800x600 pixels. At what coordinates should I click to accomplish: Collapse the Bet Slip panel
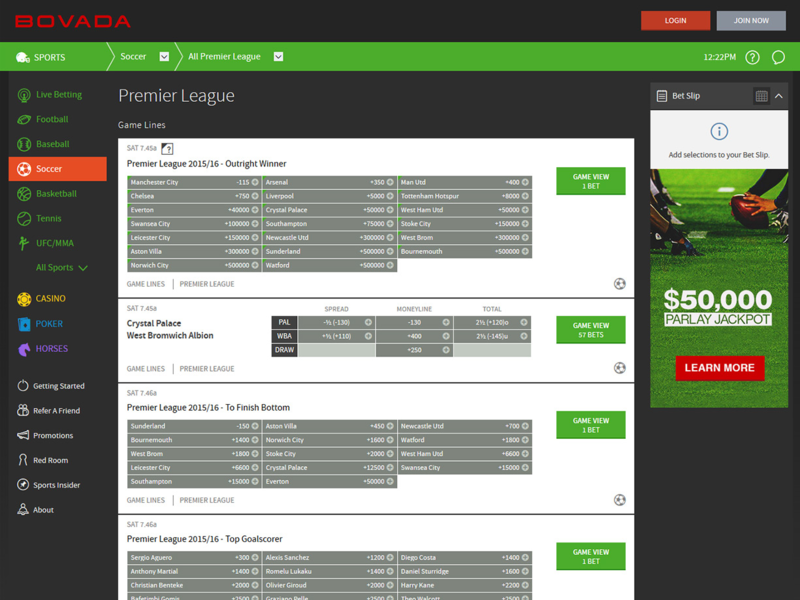click(779, 96)
